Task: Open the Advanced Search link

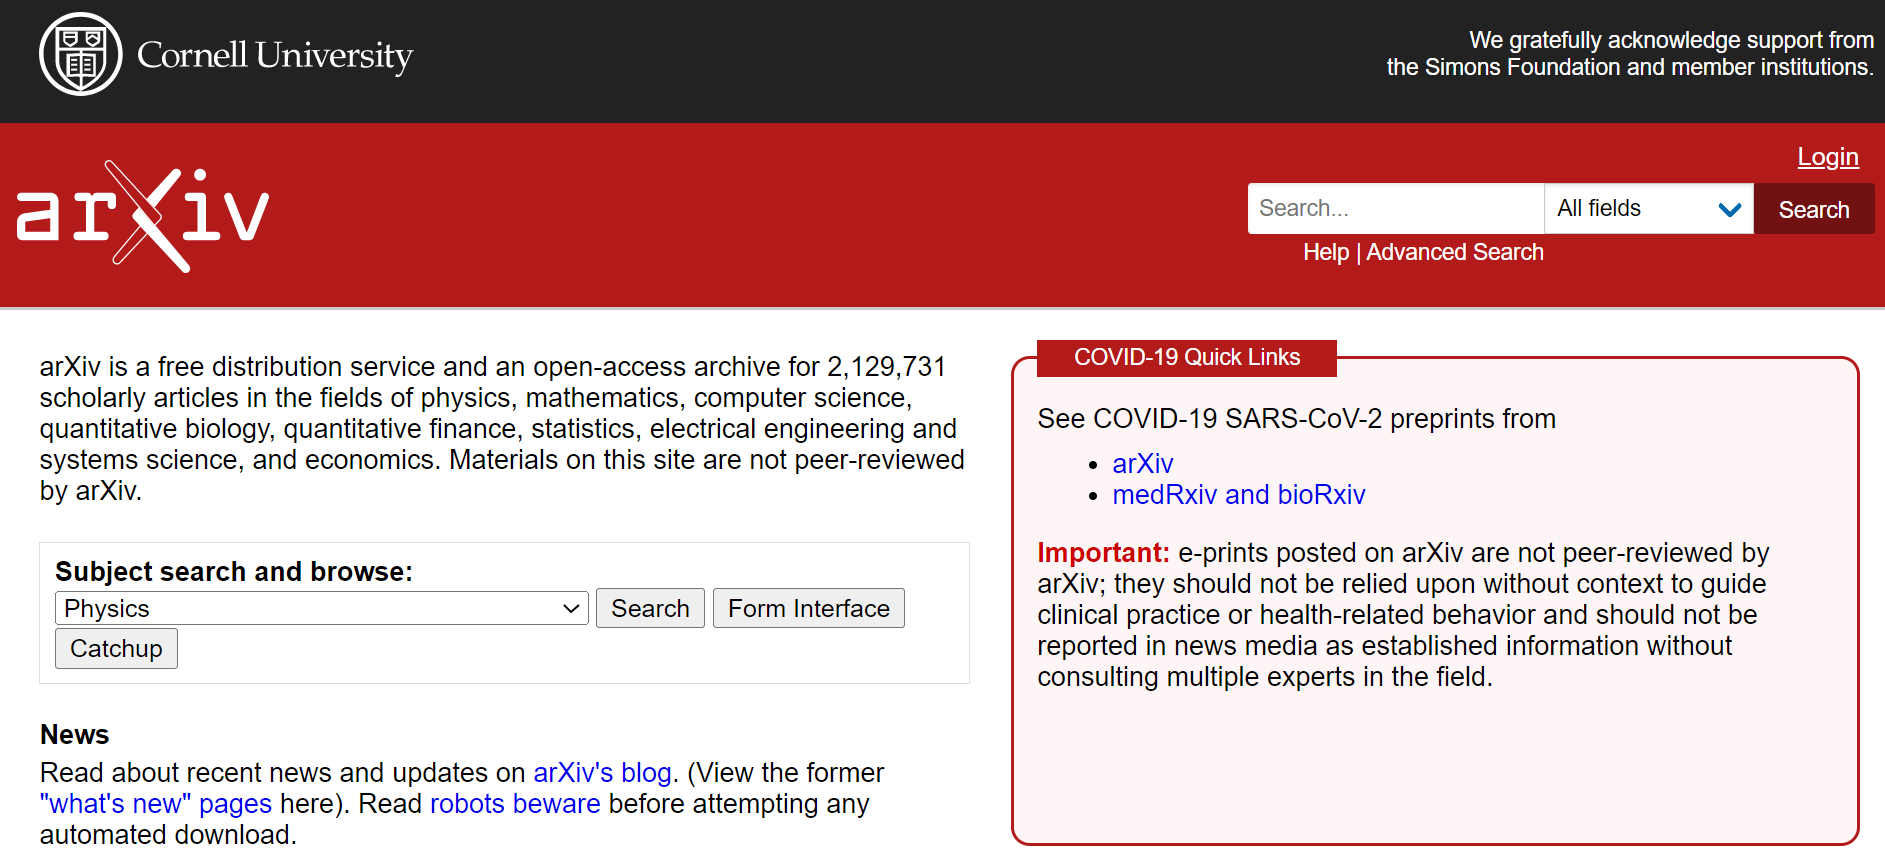Action: 1455,252
